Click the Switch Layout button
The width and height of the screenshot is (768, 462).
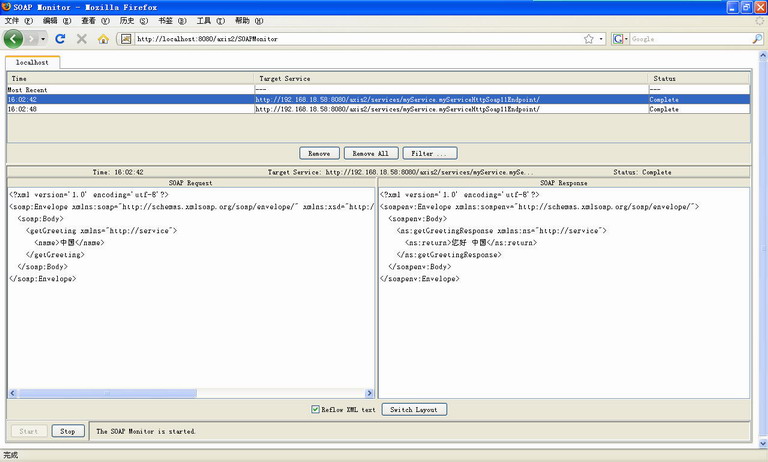[414, 410]
